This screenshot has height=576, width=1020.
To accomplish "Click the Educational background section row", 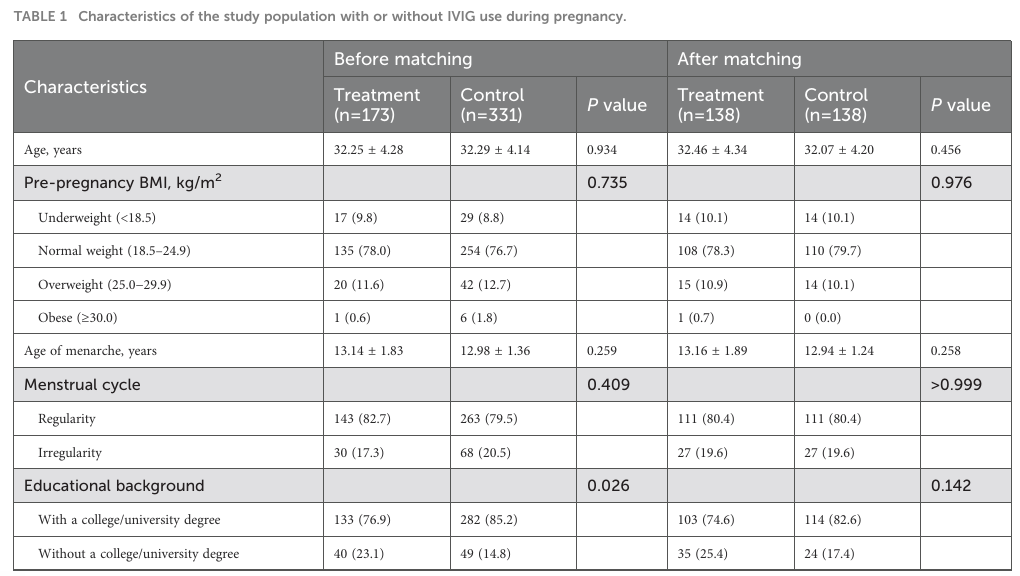I will coord(114,486).
